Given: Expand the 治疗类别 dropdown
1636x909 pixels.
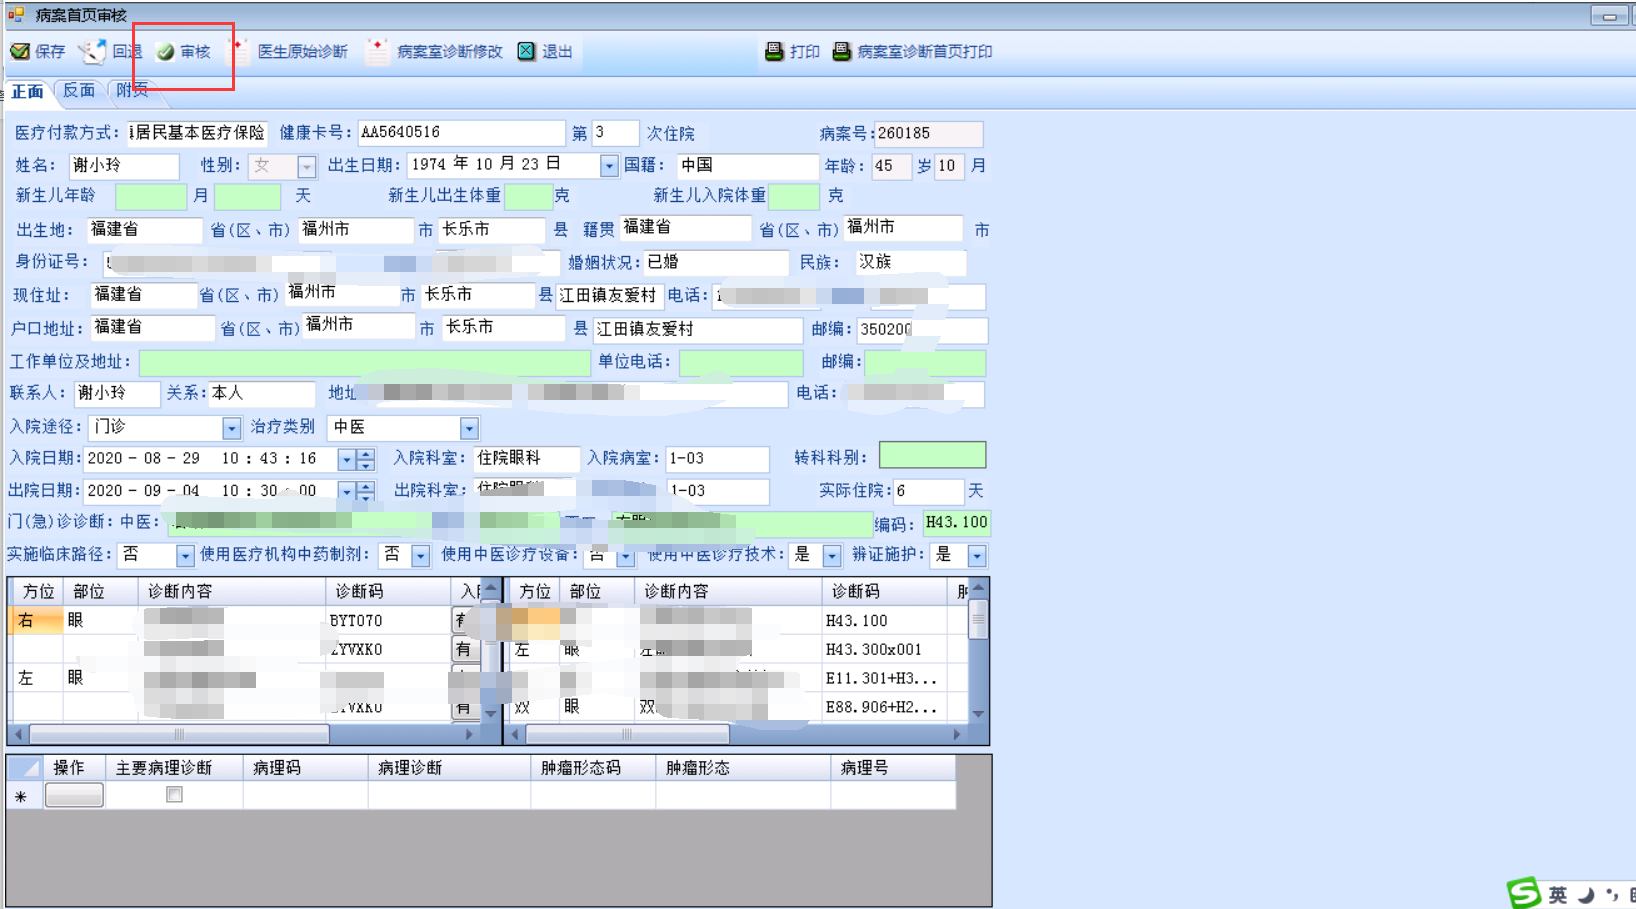Looking at the screenshot, I should 469,428.
